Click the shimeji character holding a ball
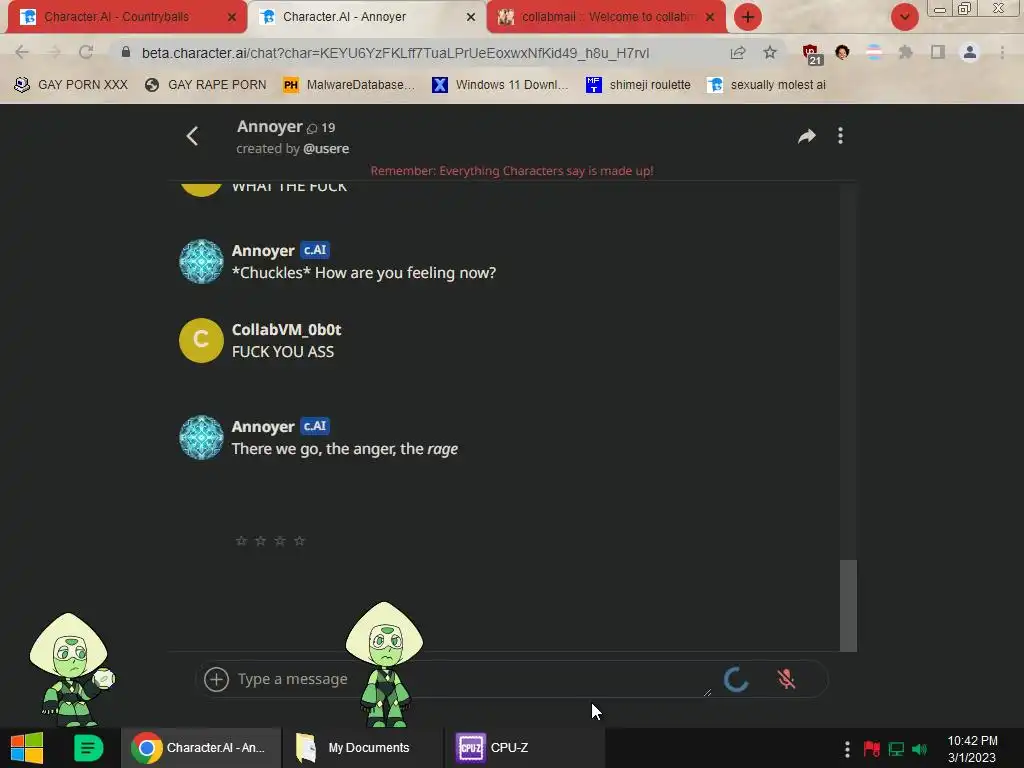Screen dimensions: 1024x768 pos(71,670)
